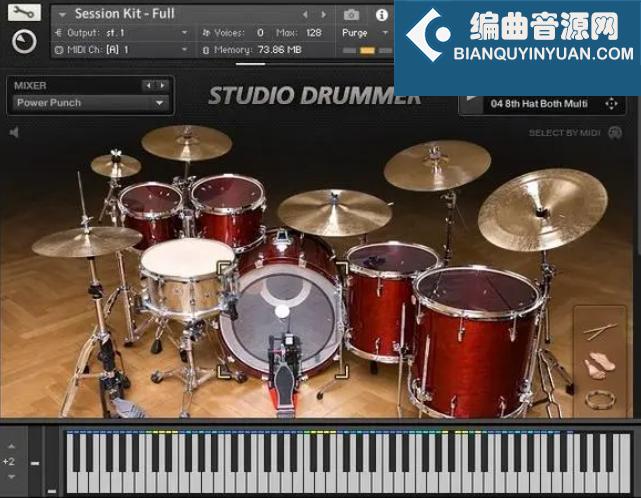Select the tambourine icon
Screen dimensions: 641x498
click(x=600, y=400)
